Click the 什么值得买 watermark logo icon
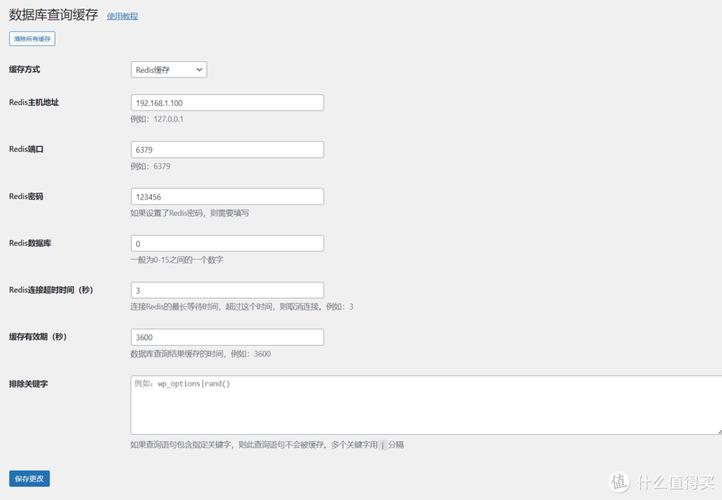 tap(619, 480)
